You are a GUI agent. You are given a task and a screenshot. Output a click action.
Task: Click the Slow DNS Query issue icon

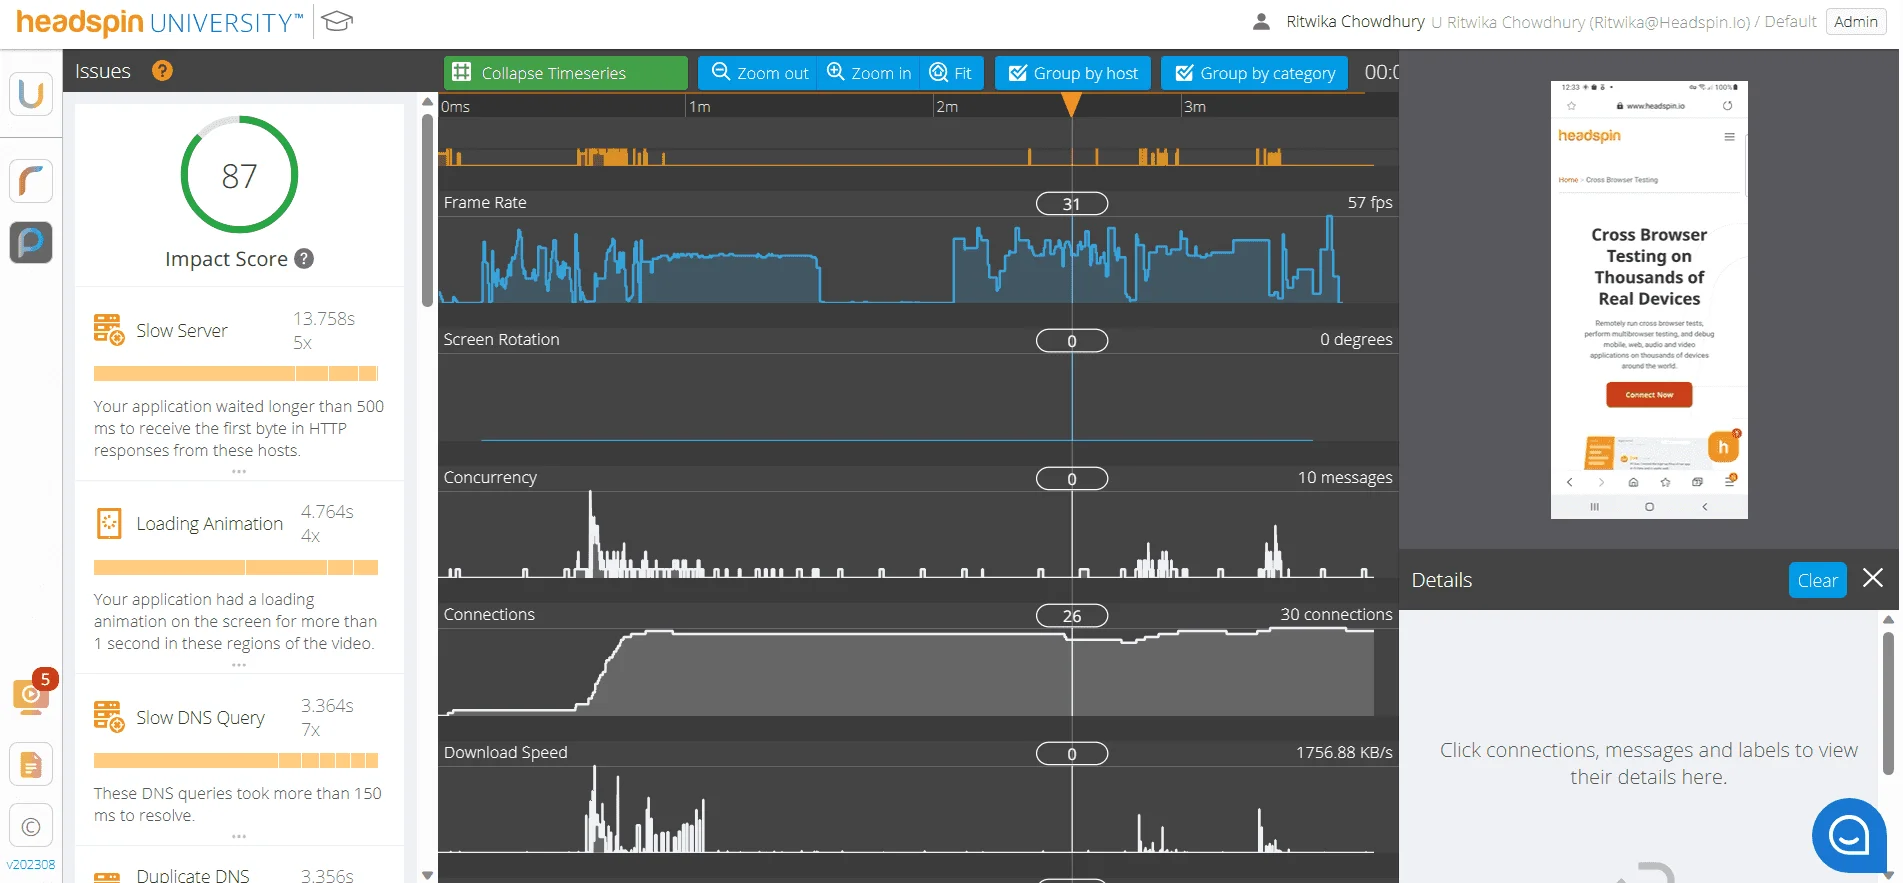click(109, 717)
